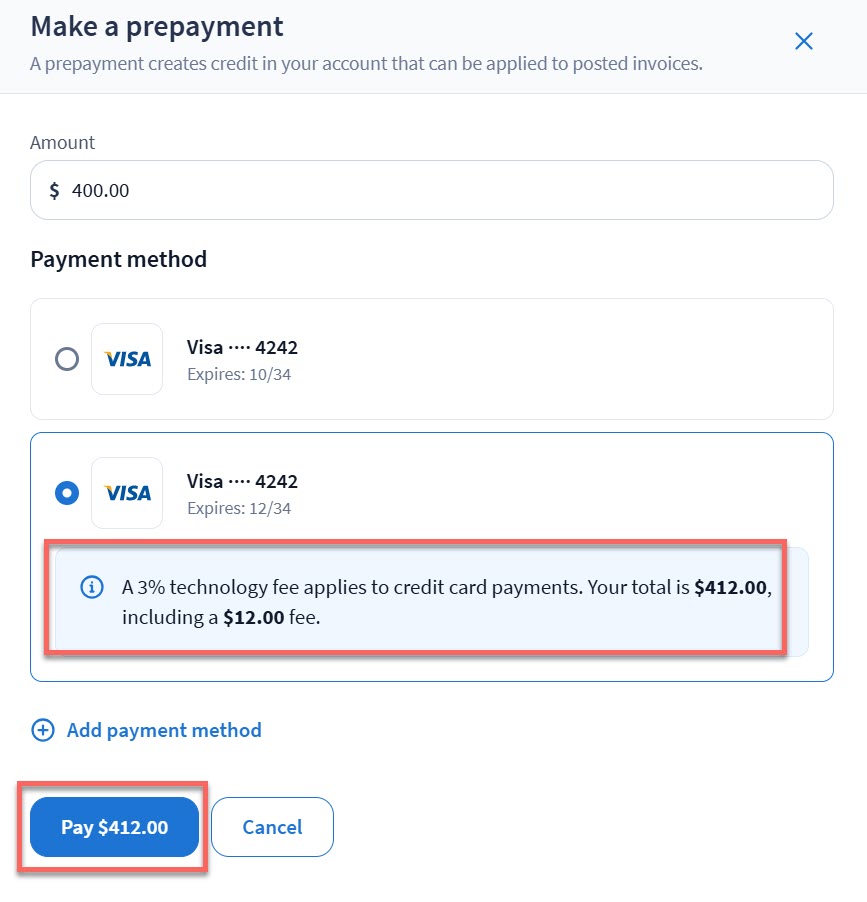Screen dimensions: 867x902
Task: Click the bold $12.00 fee amount
Action: click(253, 617)
